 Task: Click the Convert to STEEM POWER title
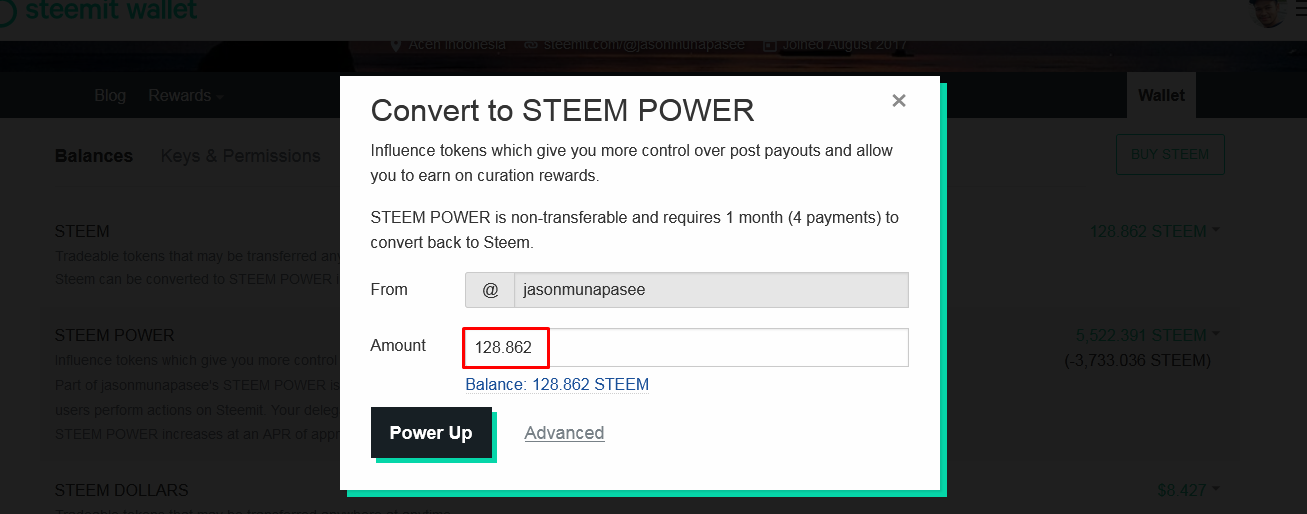[x=562, y=110]
